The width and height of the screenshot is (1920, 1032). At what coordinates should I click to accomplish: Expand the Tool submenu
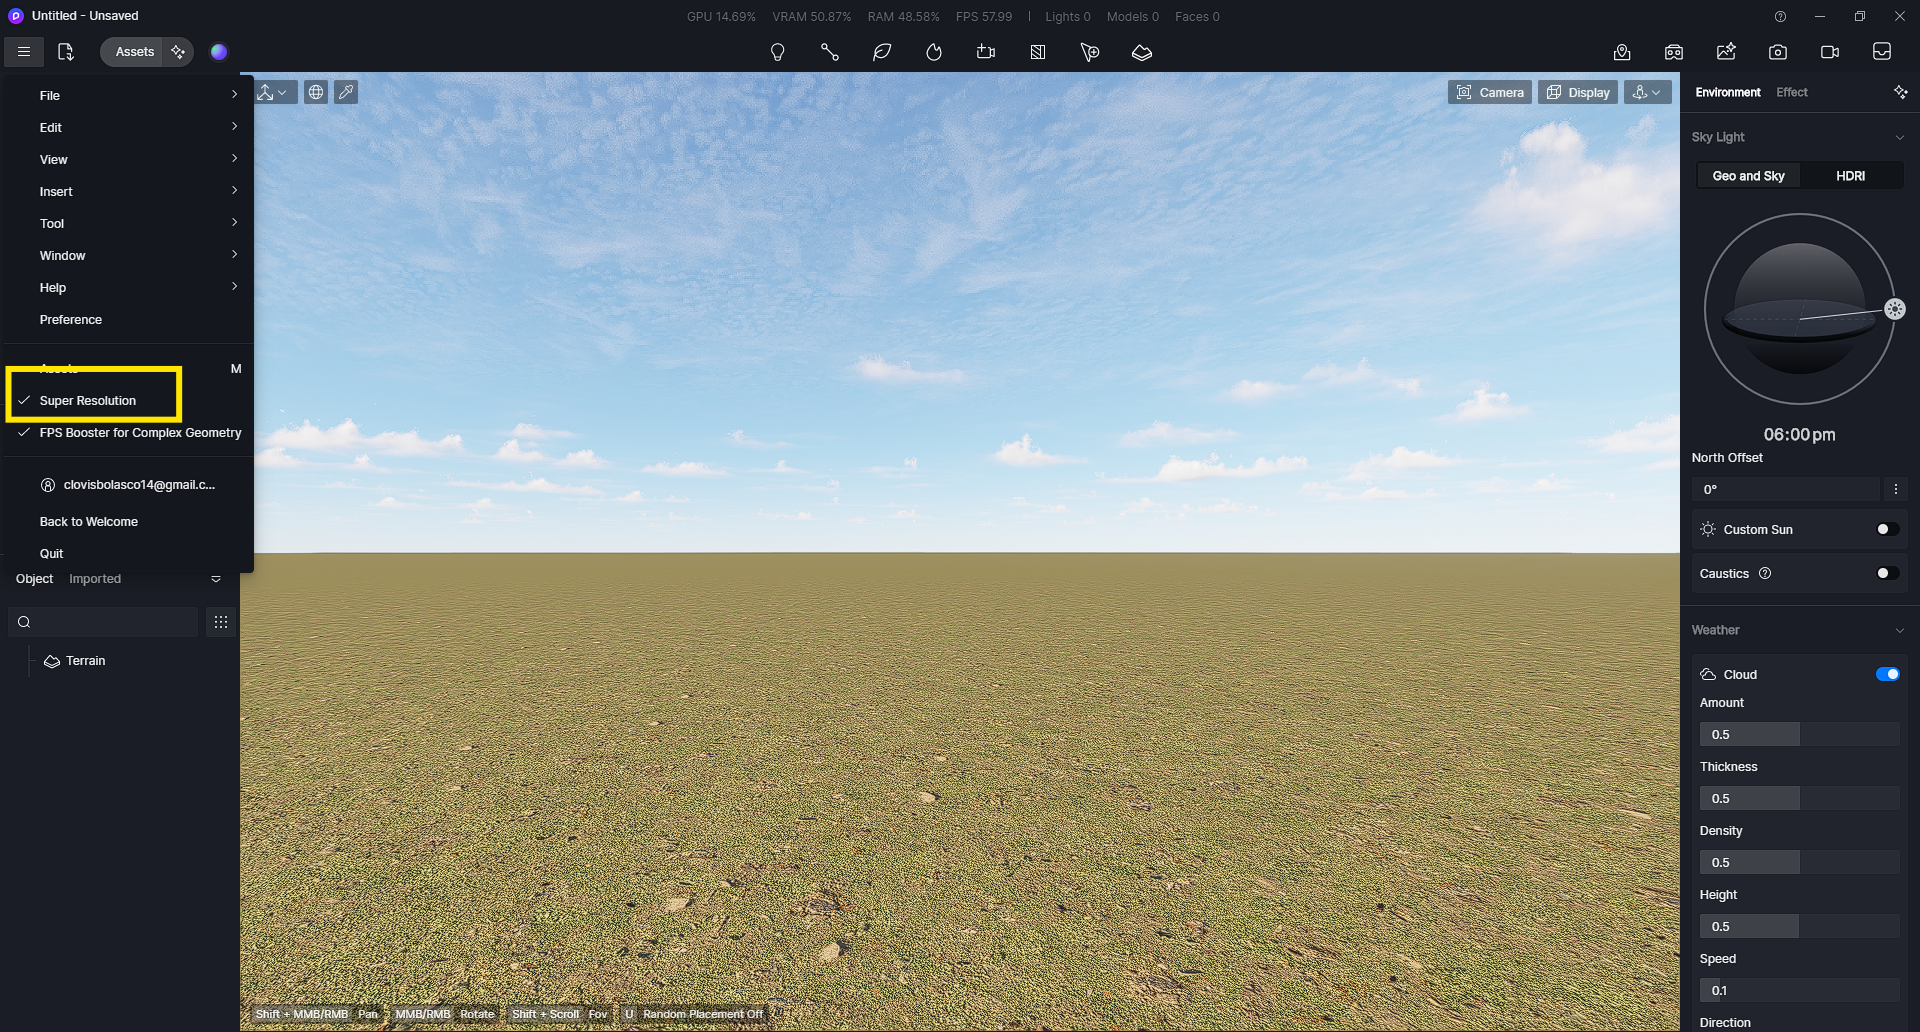pyautogui.click(x=129, y=223)
